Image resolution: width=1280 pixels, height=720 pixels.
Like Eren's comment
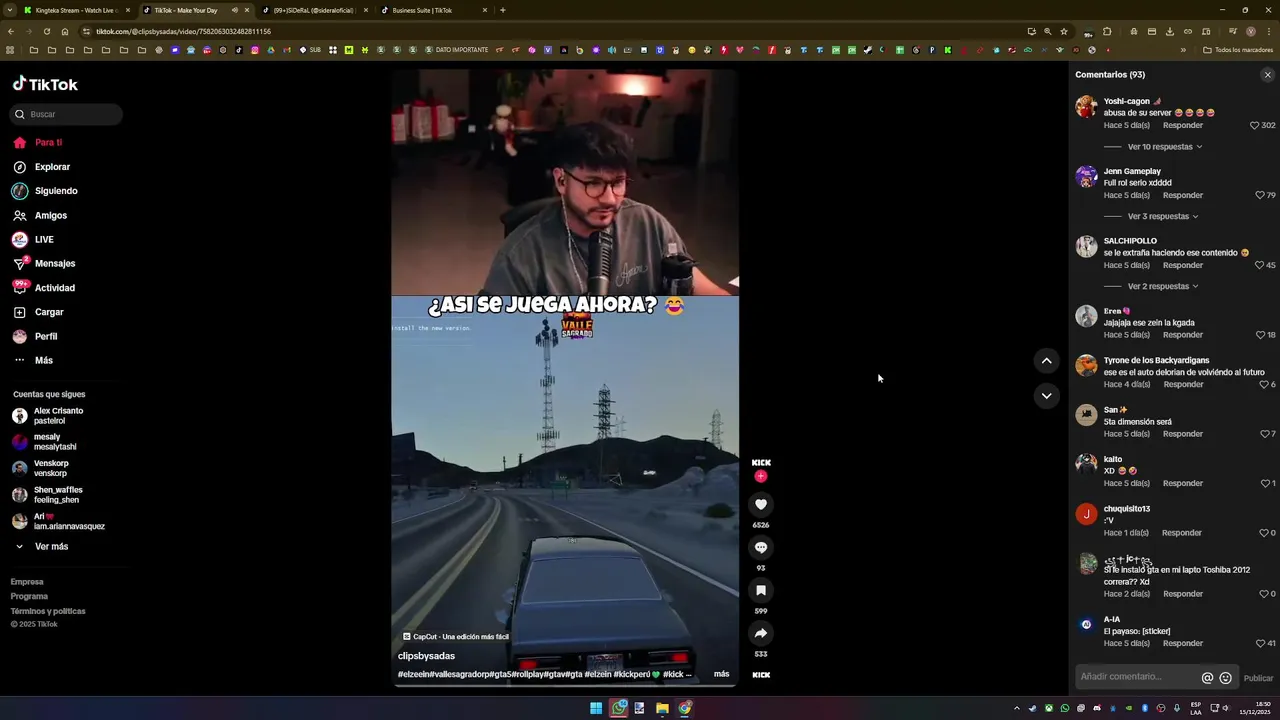1260,335
